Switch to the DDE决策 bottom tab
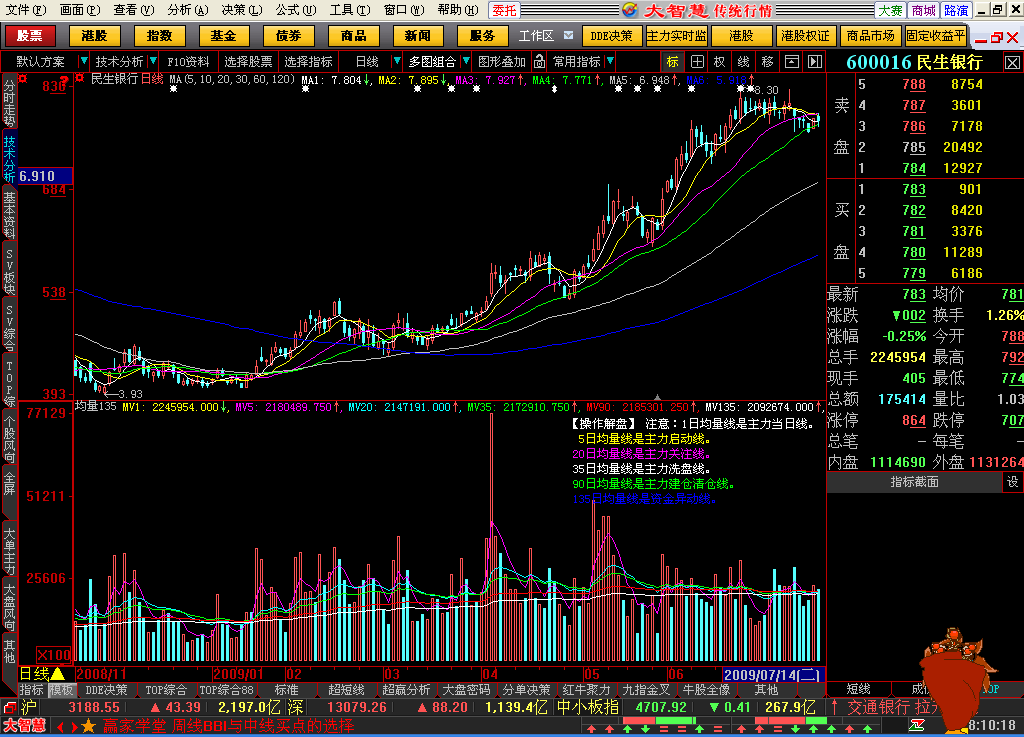 point(106,690)
